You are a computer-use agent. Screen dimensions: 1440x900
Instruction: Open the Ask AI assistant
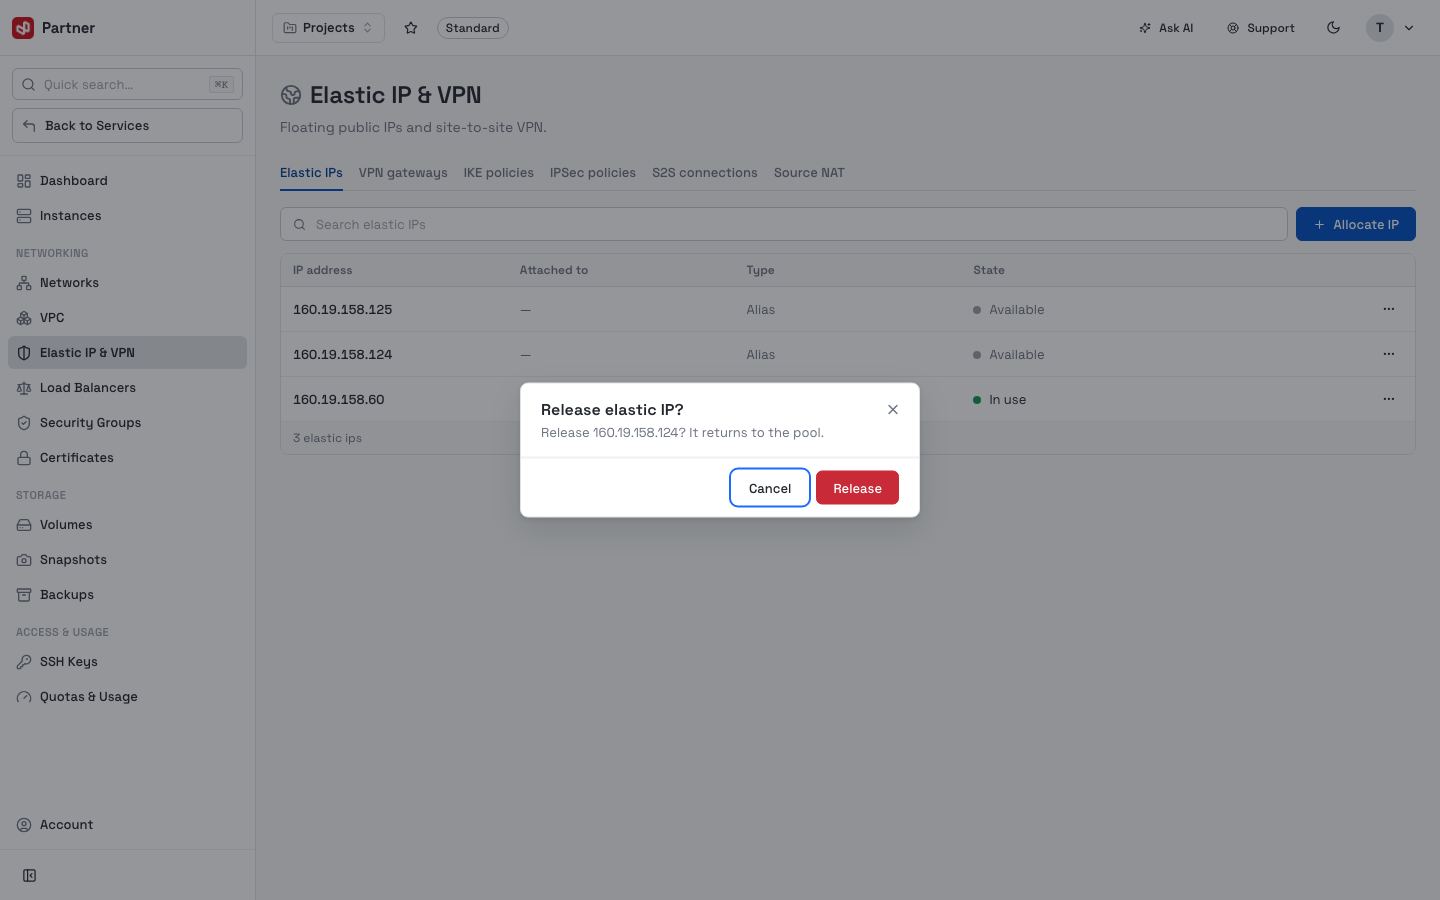1166,28
